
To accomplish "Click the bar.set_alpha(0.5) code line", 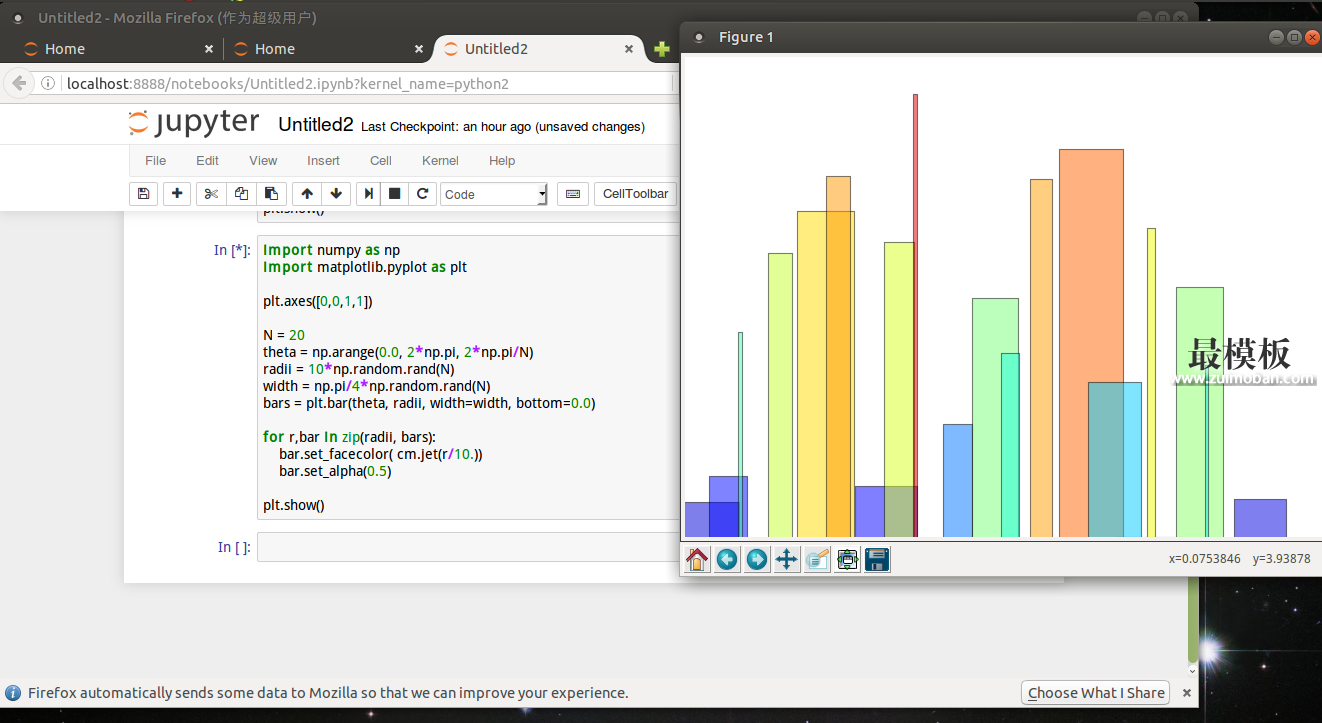I will 335,471.
